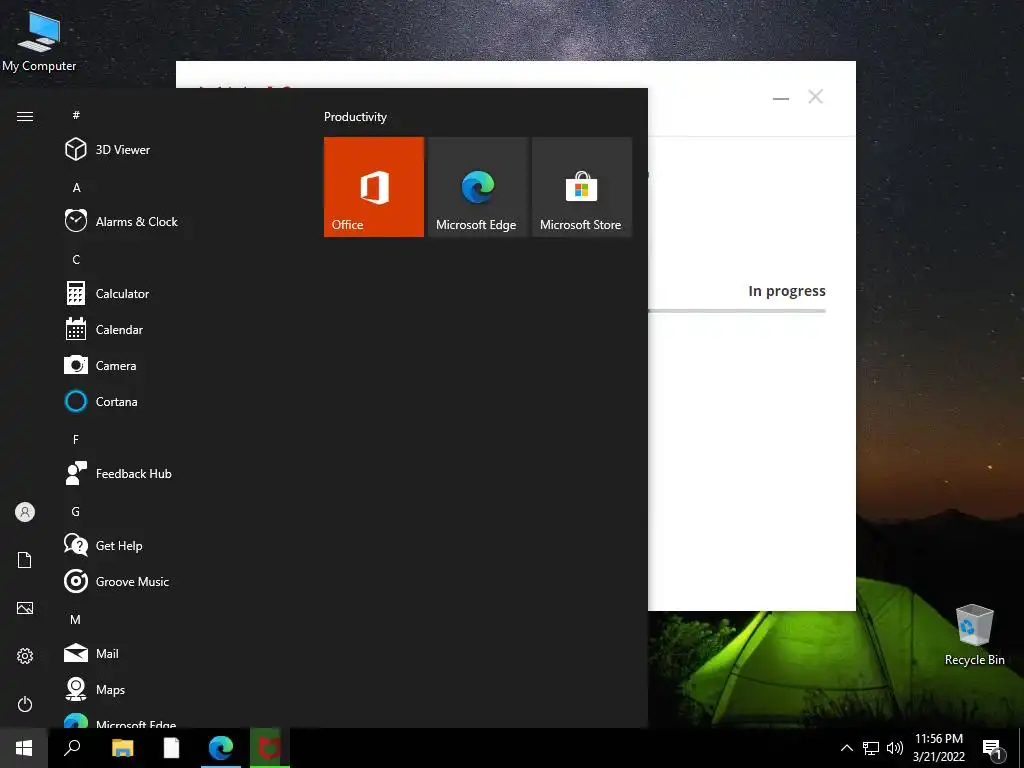Click the letter G group header
Viewport: 1024px width, 768px height.
coord(76,511)
